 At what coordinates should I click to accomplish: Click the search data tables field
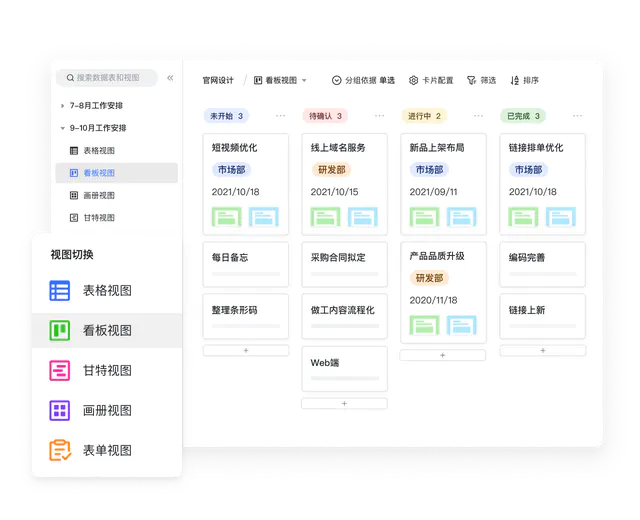click(107, 78)
